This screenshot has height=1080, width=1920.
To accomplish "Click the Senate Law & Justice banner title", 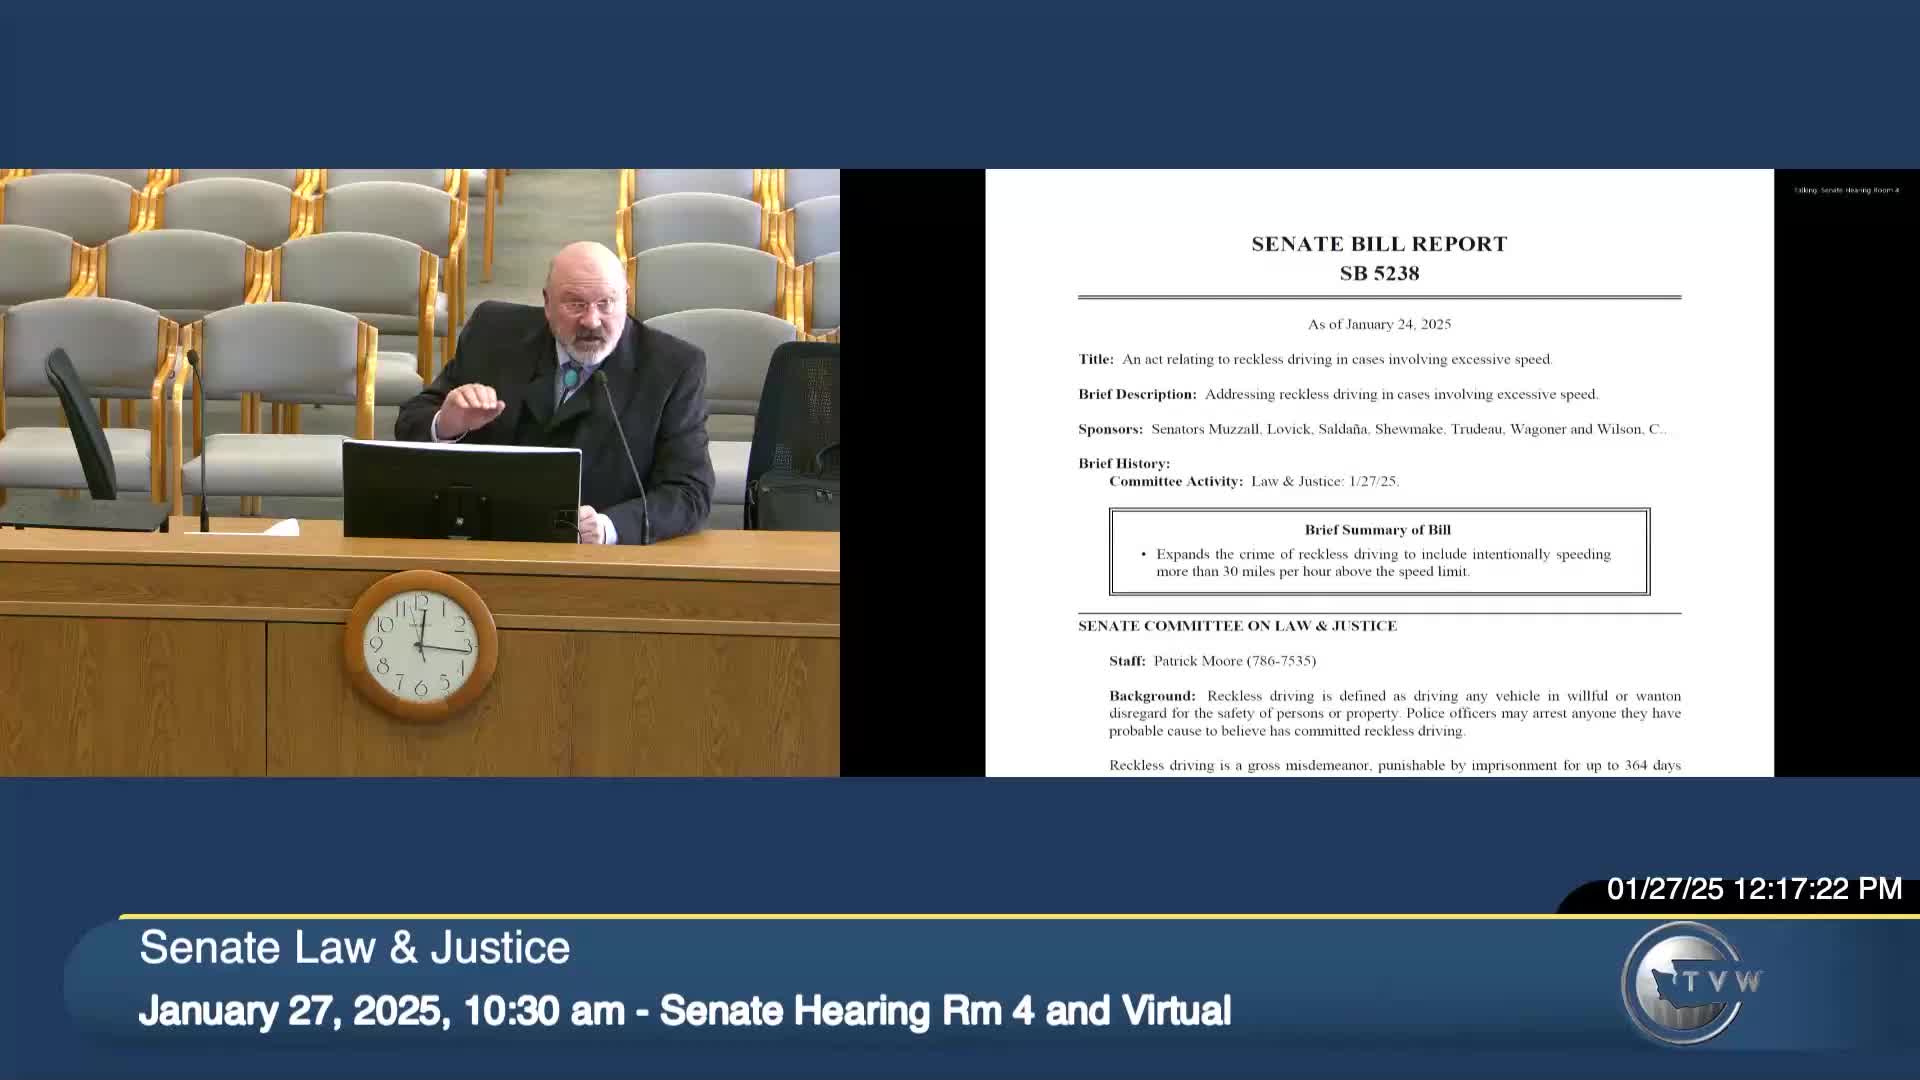I will tap(355, 946).
